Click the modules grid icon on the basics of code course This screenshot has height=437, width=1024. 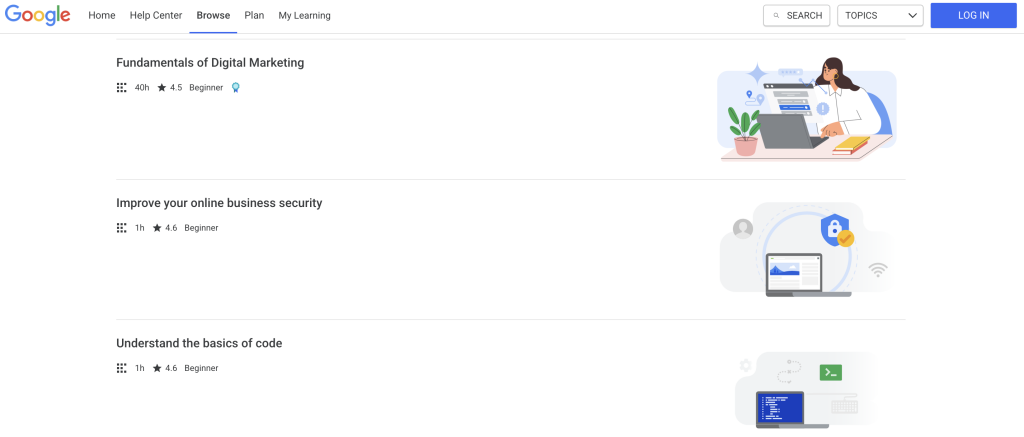coord(121,368)
